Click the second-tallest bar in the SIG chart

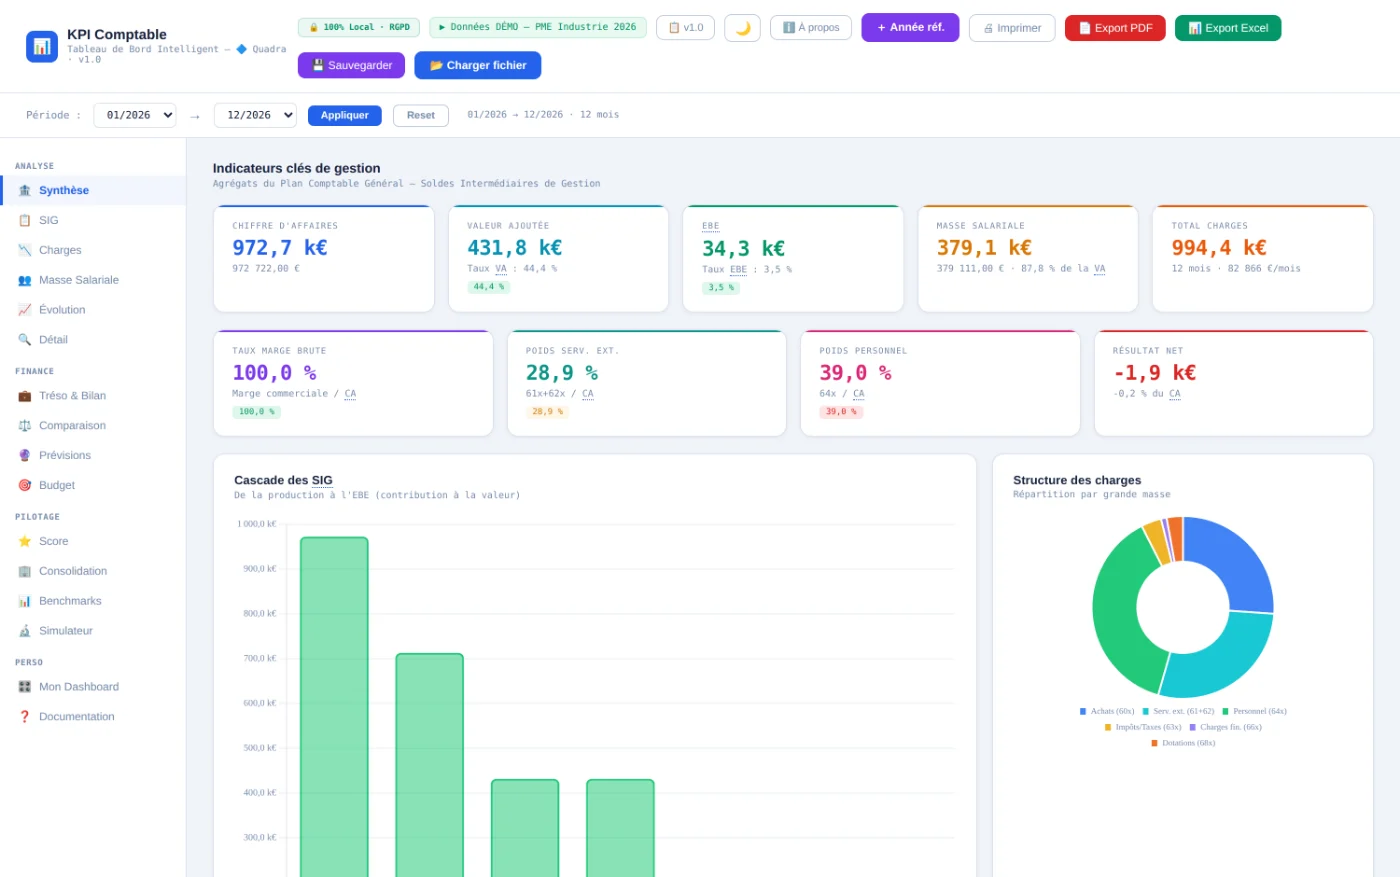[429, 765]
